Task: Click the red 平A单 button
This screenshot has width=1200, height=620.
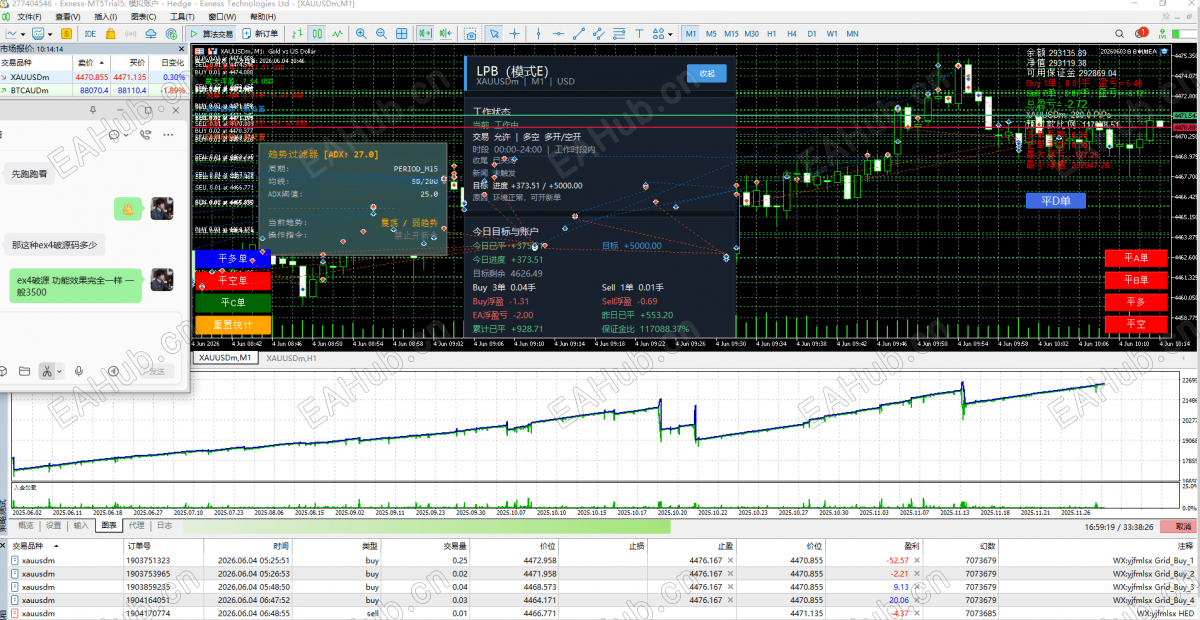Action: tap(1134, 258)
